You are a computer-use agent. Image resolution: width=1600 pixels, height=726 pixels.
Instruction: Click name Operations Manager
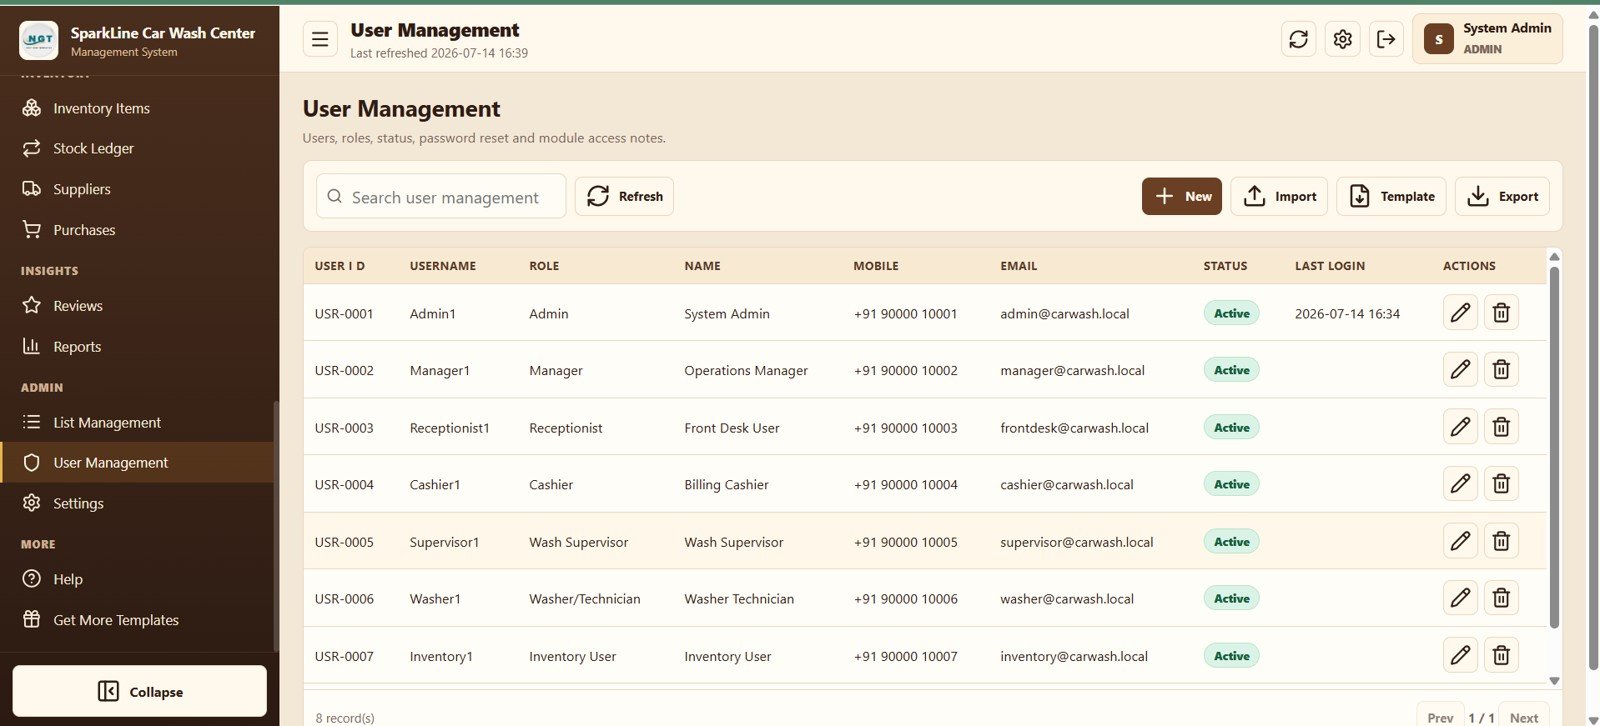click(746, 371)
